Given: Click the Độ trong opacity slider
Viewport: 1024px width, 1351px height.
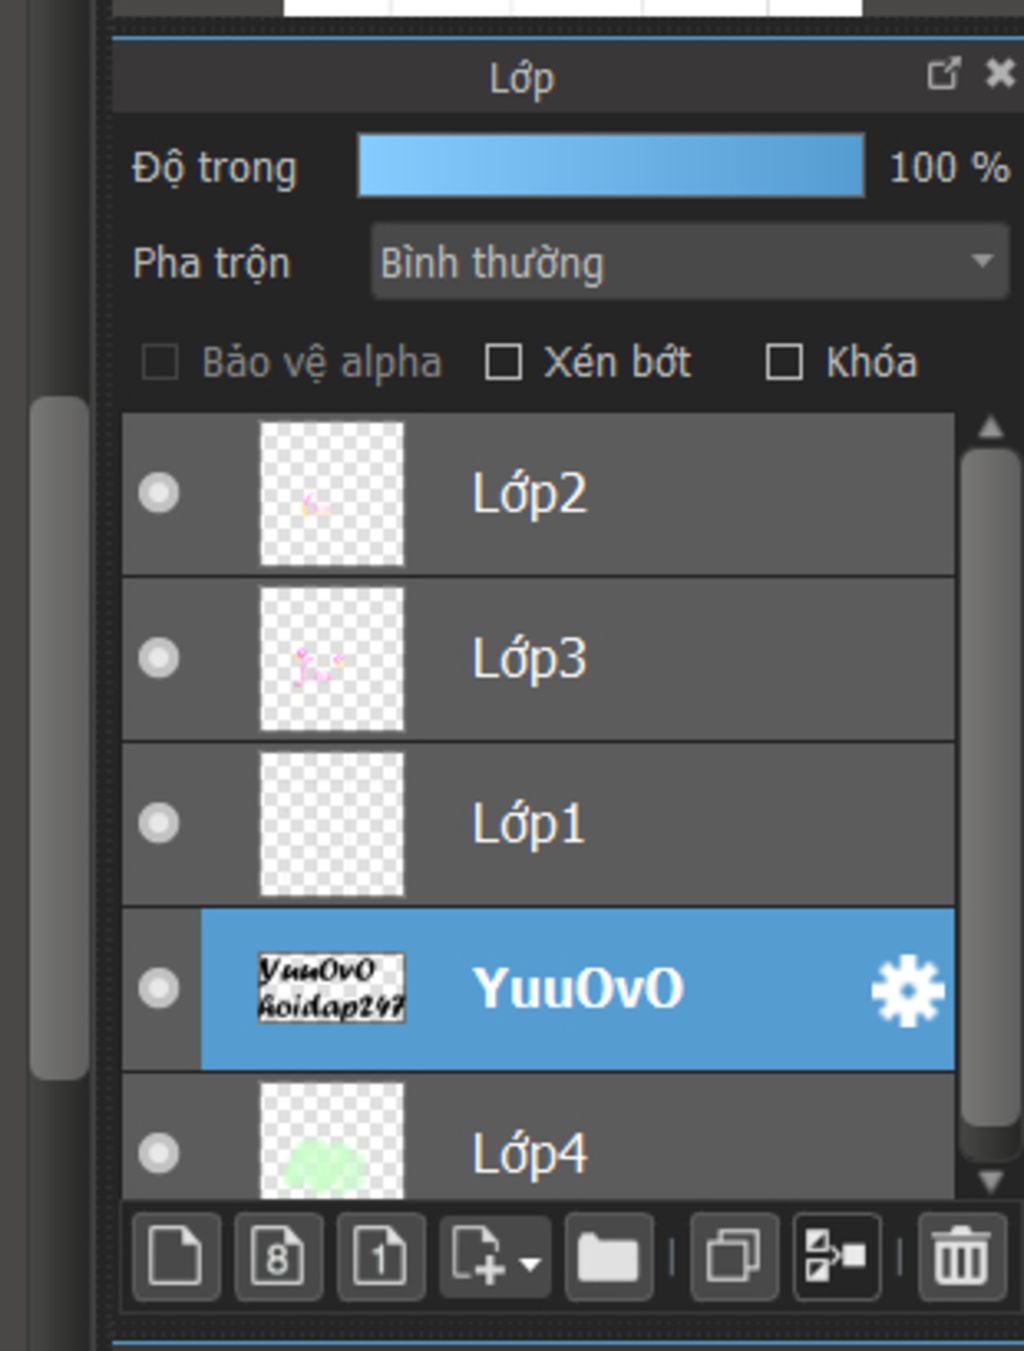Looking at the screenshot, I should click(x=610, y=166).
